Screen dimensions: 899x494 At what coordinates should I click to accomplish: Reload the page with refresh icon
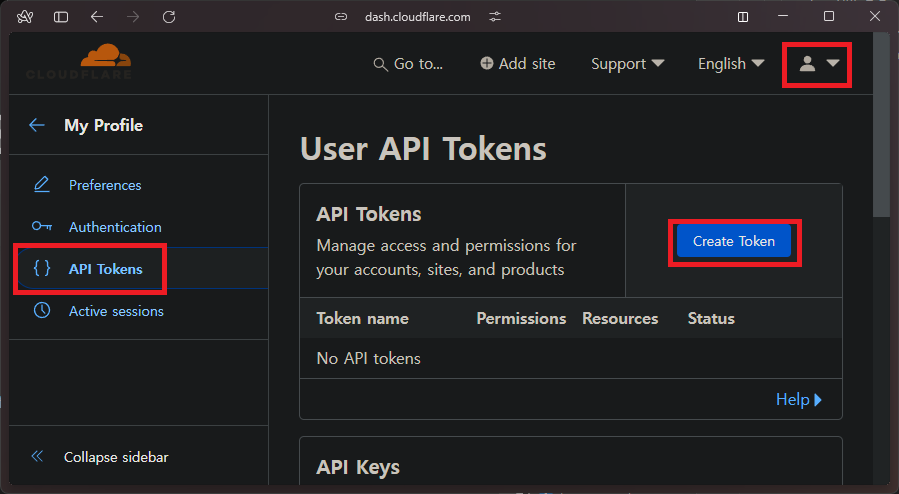(x=169, y=17)
